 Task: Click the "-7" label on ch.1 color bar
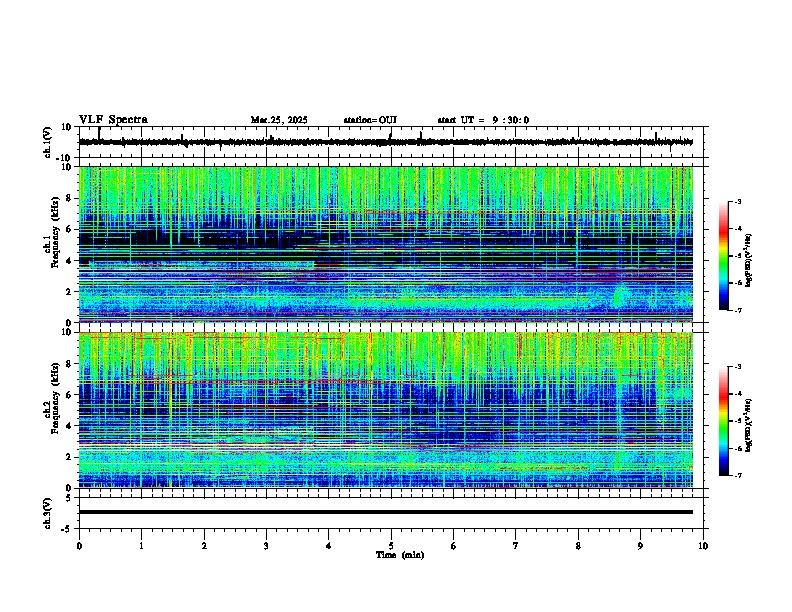point(737,310)
